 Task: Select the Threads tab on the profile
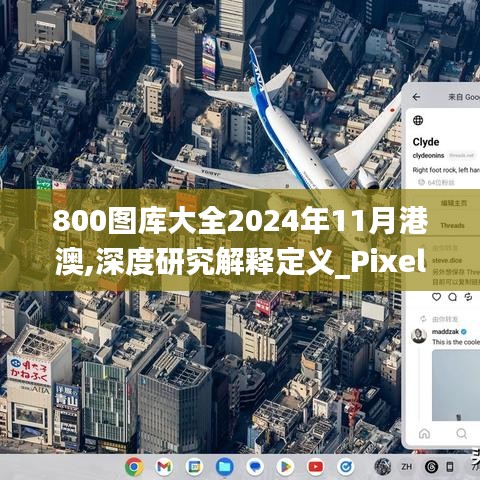point(452,226)
